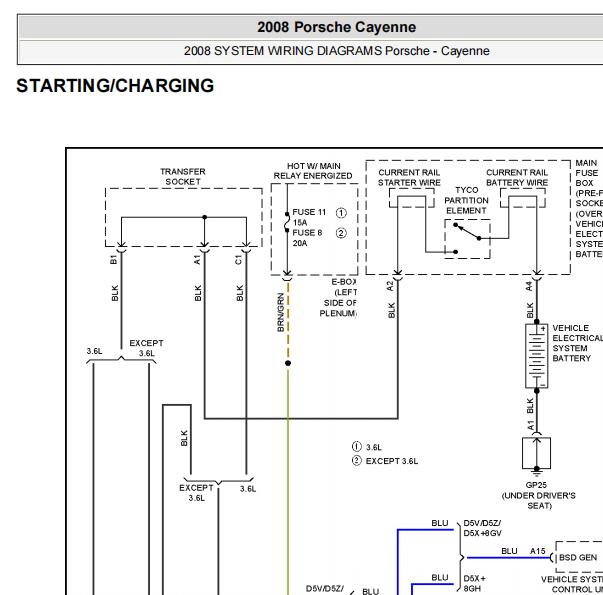Click the "CURRENT RAIL STARTER WIRE" label

pyautogui.click(x=409, y=177)
